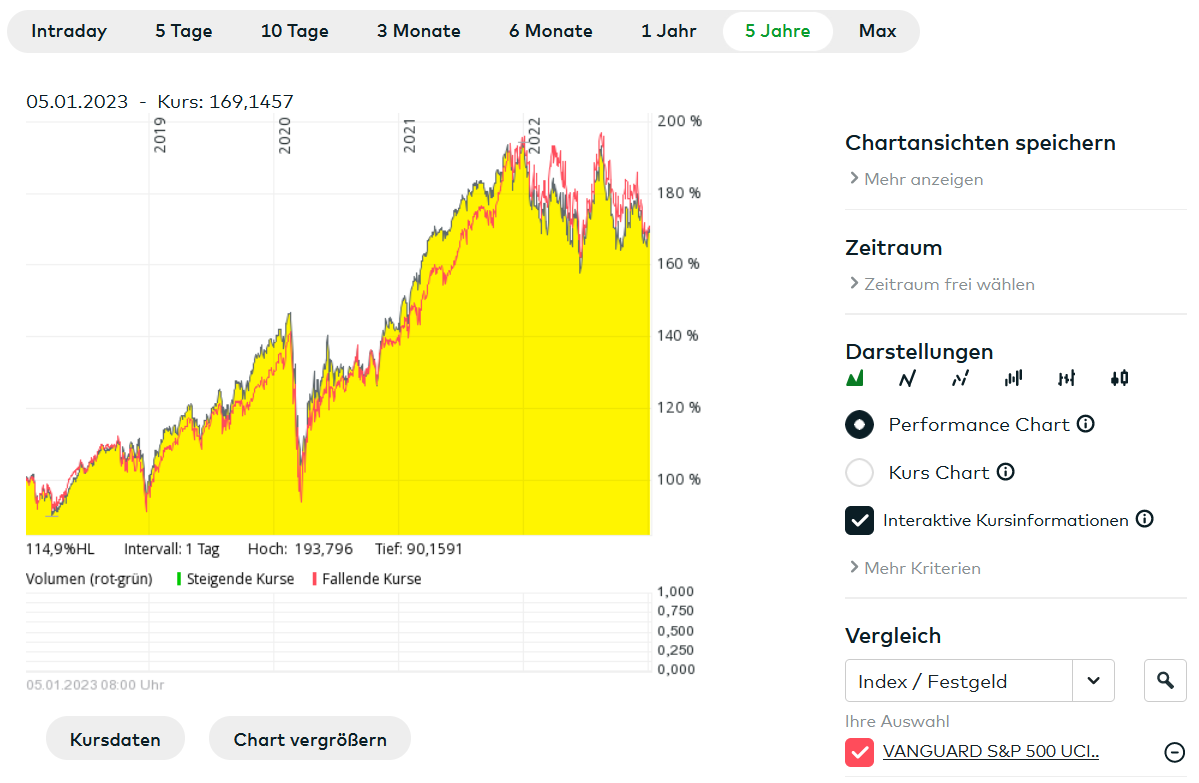1199x783 pixels.
Task: Select the Kurs Chart radio button
Action: (860, 472)
